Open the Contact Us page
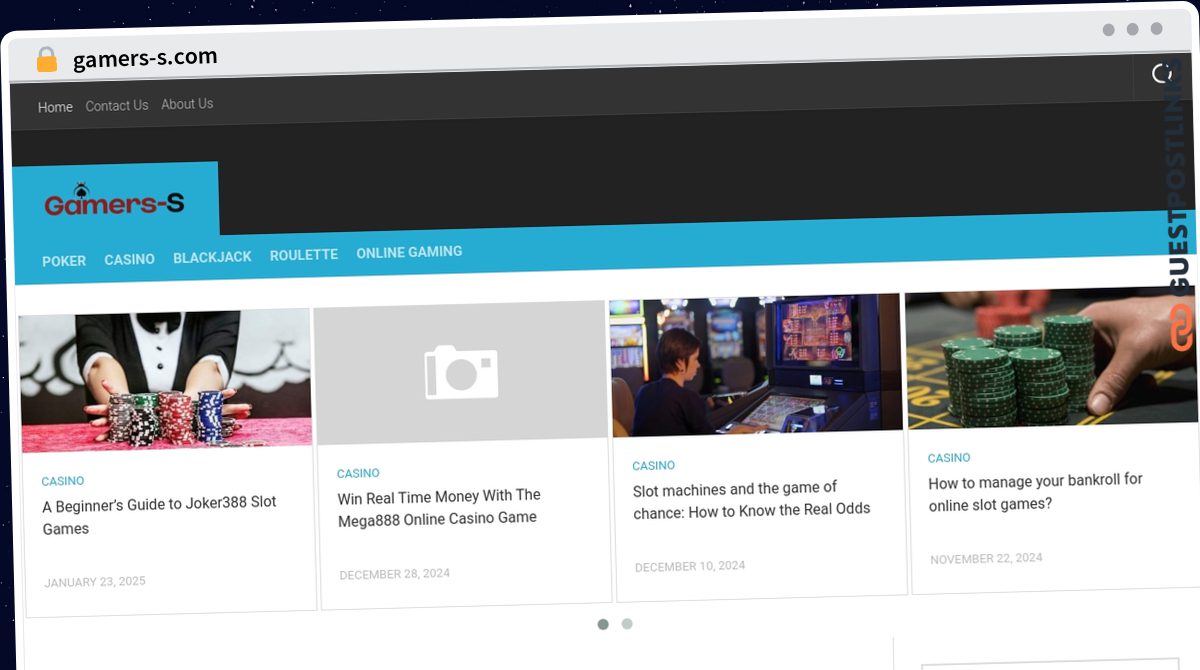 point(117,105)
